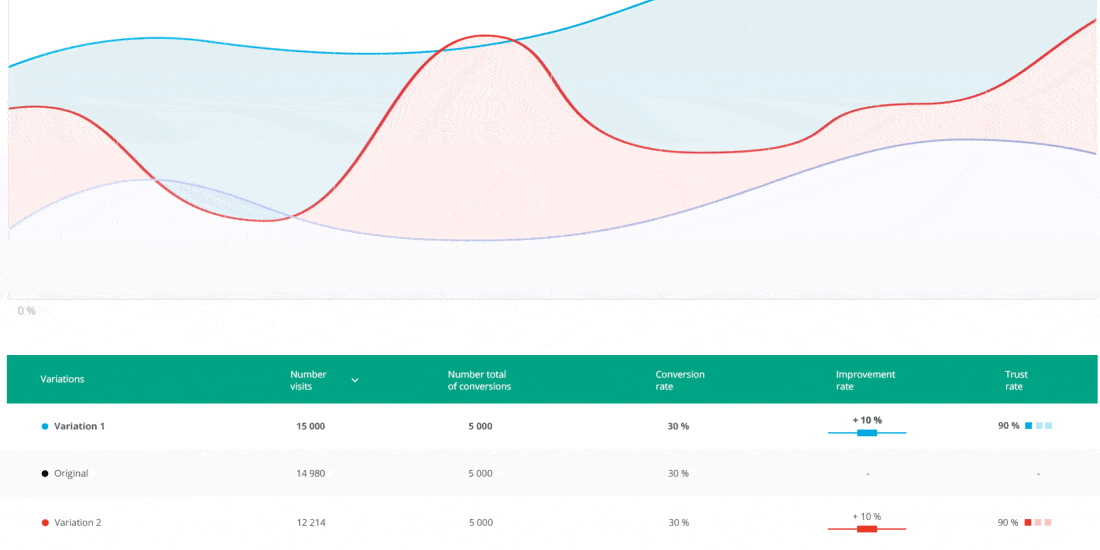Click Variation 2's + 10 % improvement label
1100x550 pixels.
pyautogui.click(x=867, y=516)
